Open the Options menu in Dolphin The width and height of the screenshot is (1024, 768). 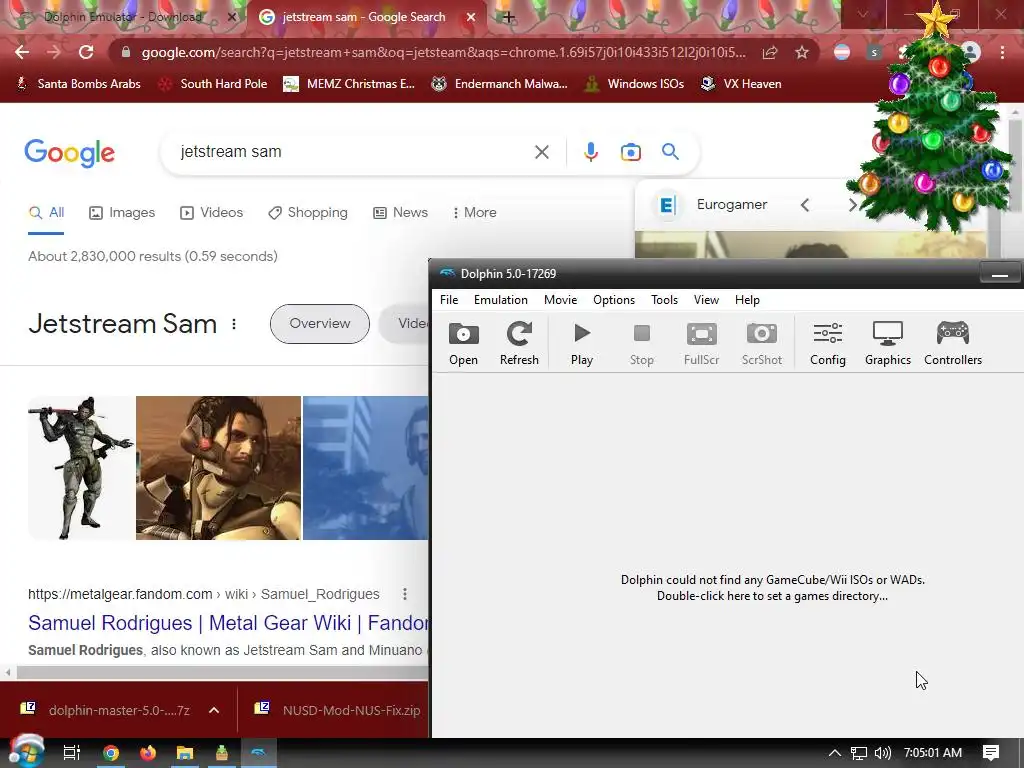click(613, 300)
